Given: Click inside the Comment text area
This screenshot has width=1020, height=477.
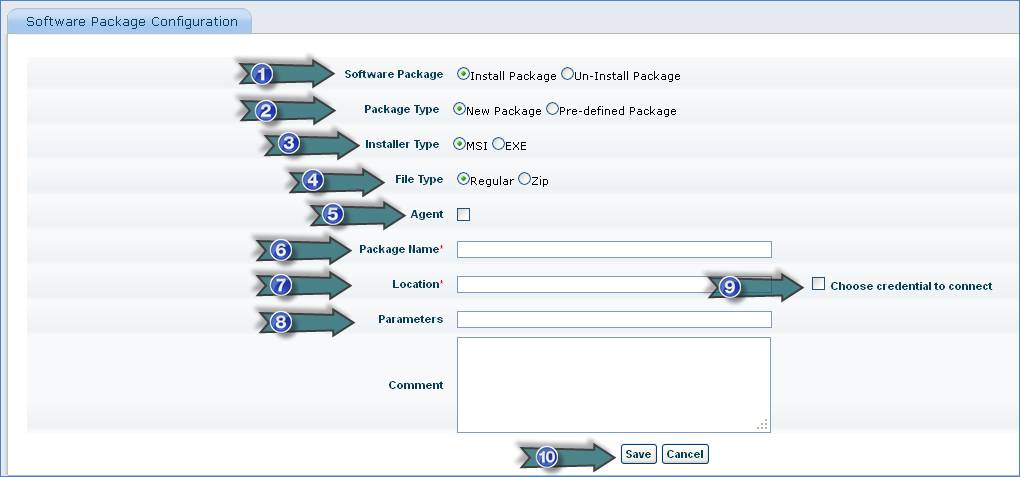Looking at the screenshot, I should pos(613,385).
